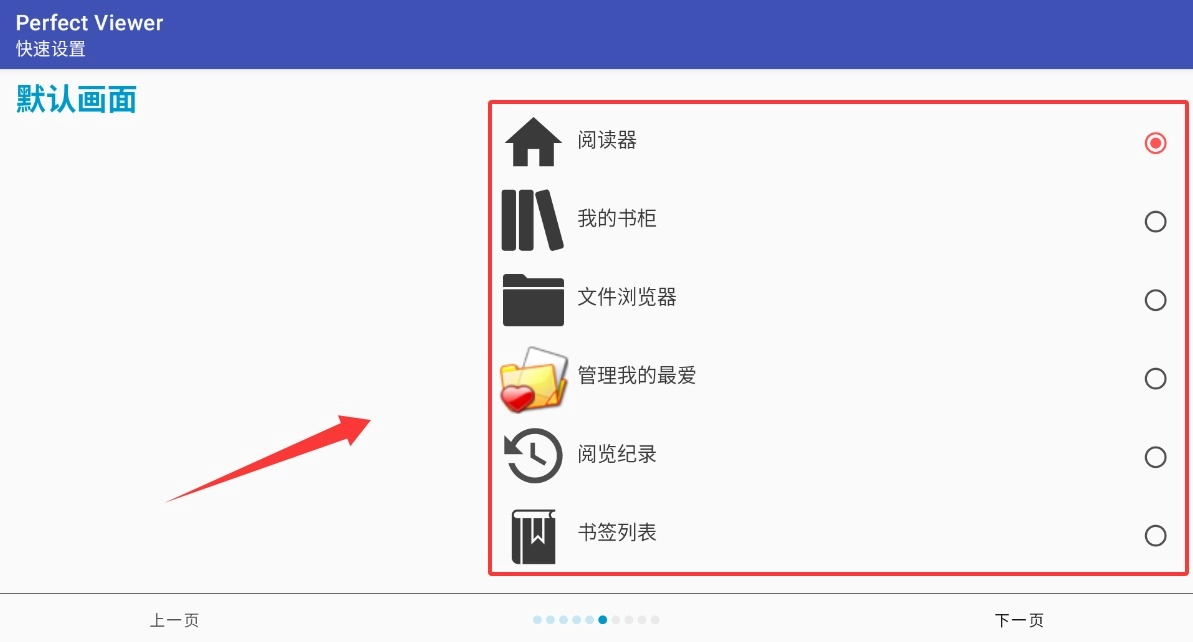This screenshot has width=1193, height=642.
Task: Click the folder icon for 文件浏览器
Action: 533,300
